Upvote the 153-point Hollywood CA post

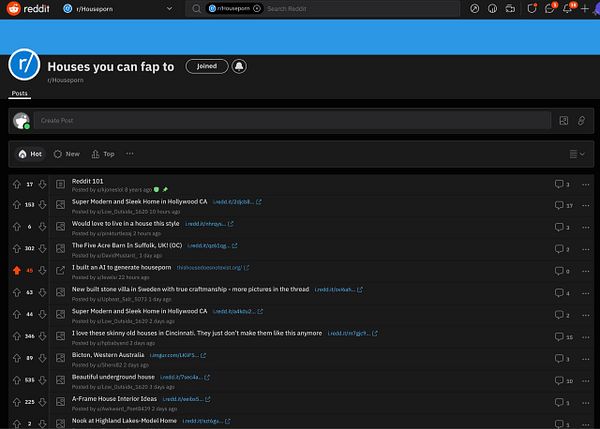coord(16,205)
